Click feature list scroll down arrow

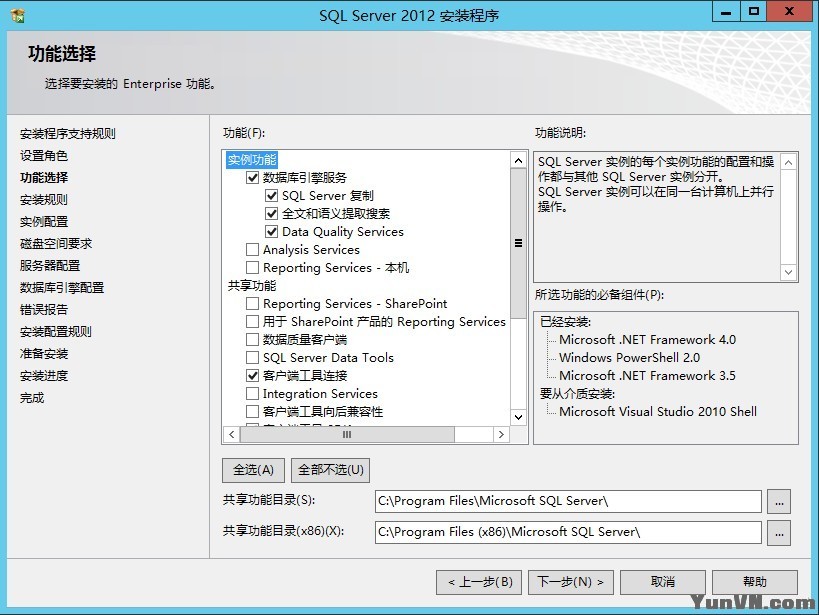pyautogui.click(x=518, y=417)
